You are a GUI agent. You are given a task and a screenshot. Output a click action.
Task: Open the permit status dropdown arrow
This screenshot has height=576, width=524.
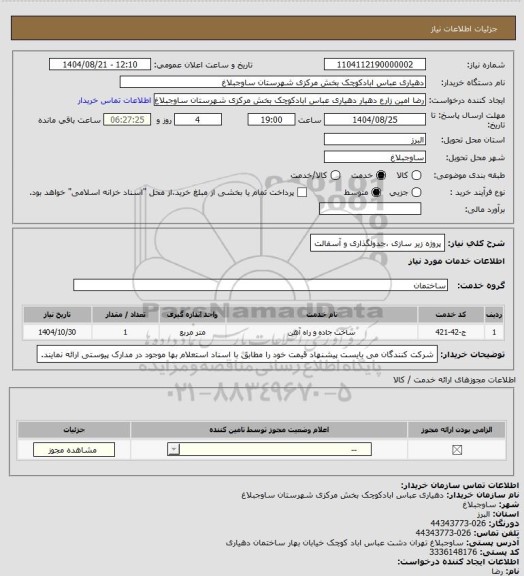click(173, 449)
